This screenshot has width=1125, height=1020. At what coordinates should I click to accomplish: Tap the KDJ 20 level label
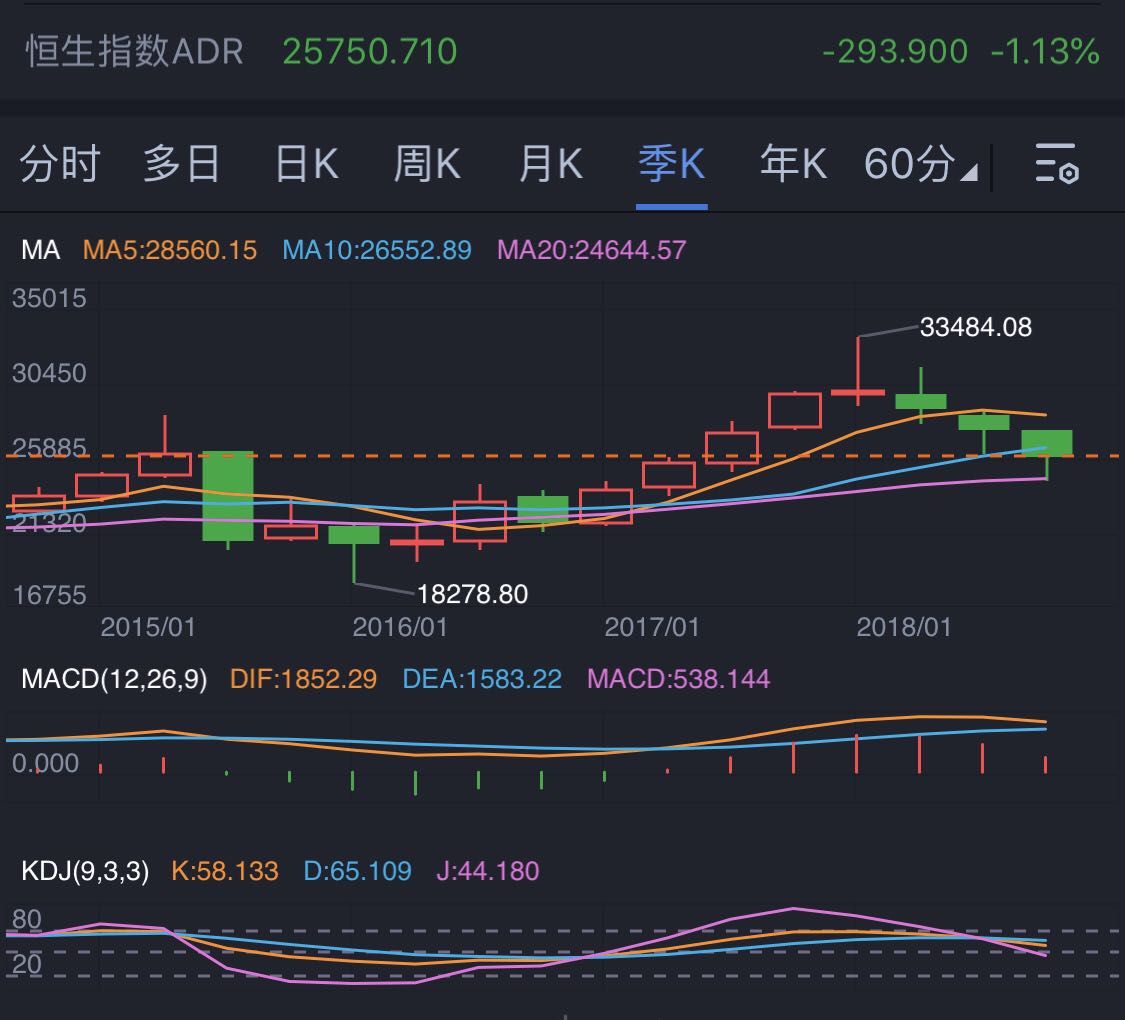pos(27,964)
